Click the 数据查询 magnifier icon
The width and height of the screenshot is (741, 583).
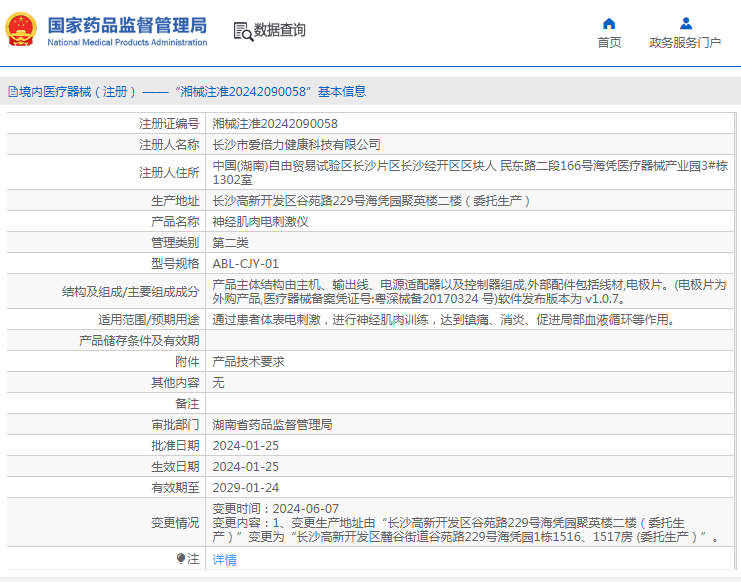click(x=242, y=31)
